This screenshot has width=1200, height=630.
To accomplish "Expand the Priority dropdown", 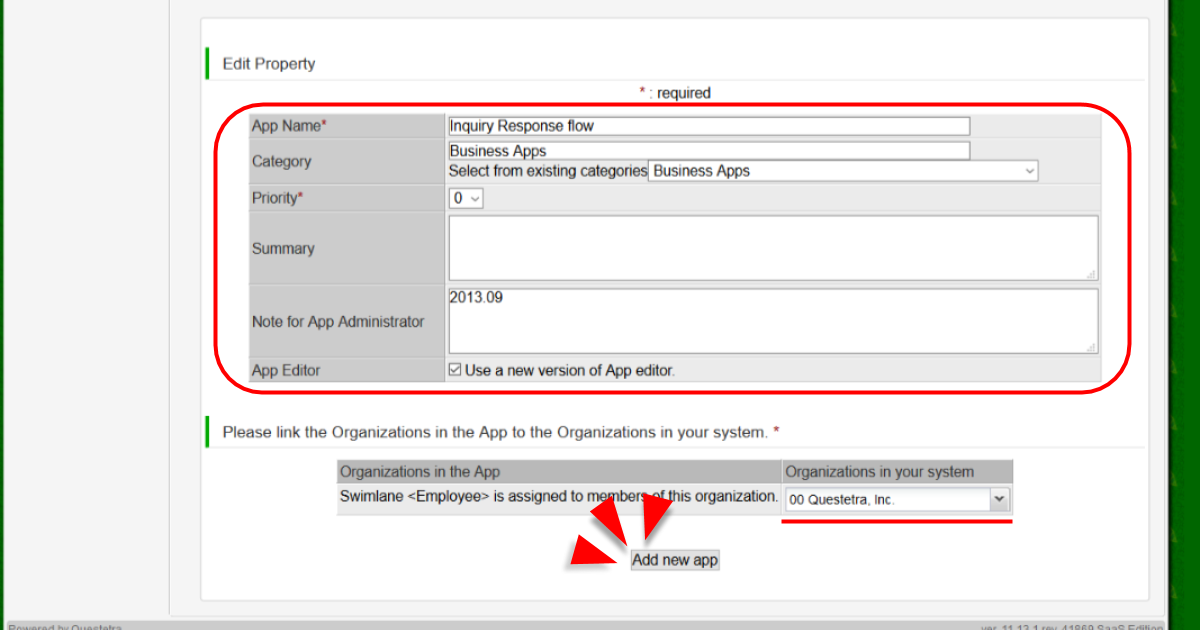I will (466, 198).
